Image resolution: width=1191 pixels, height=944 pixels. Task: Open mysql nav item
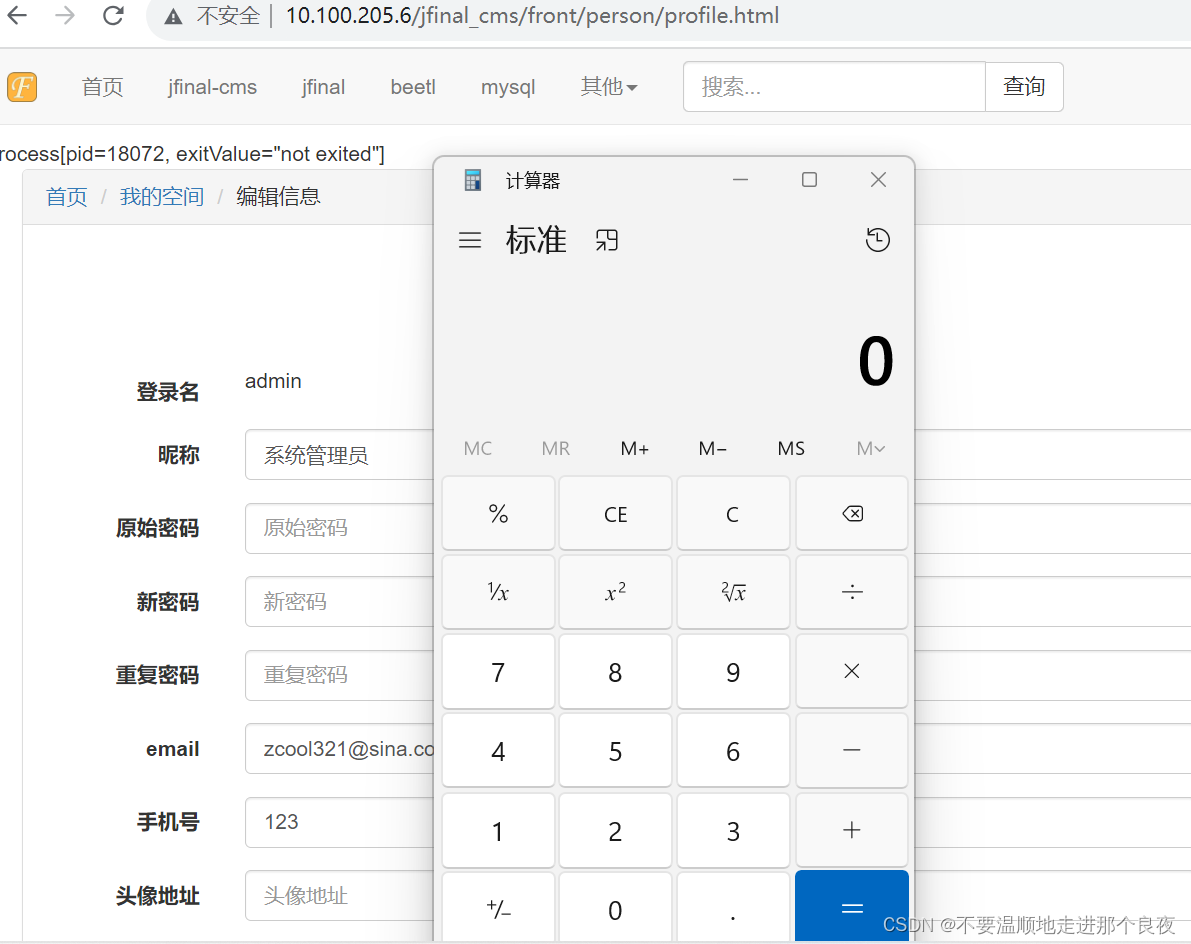[508, 87]
